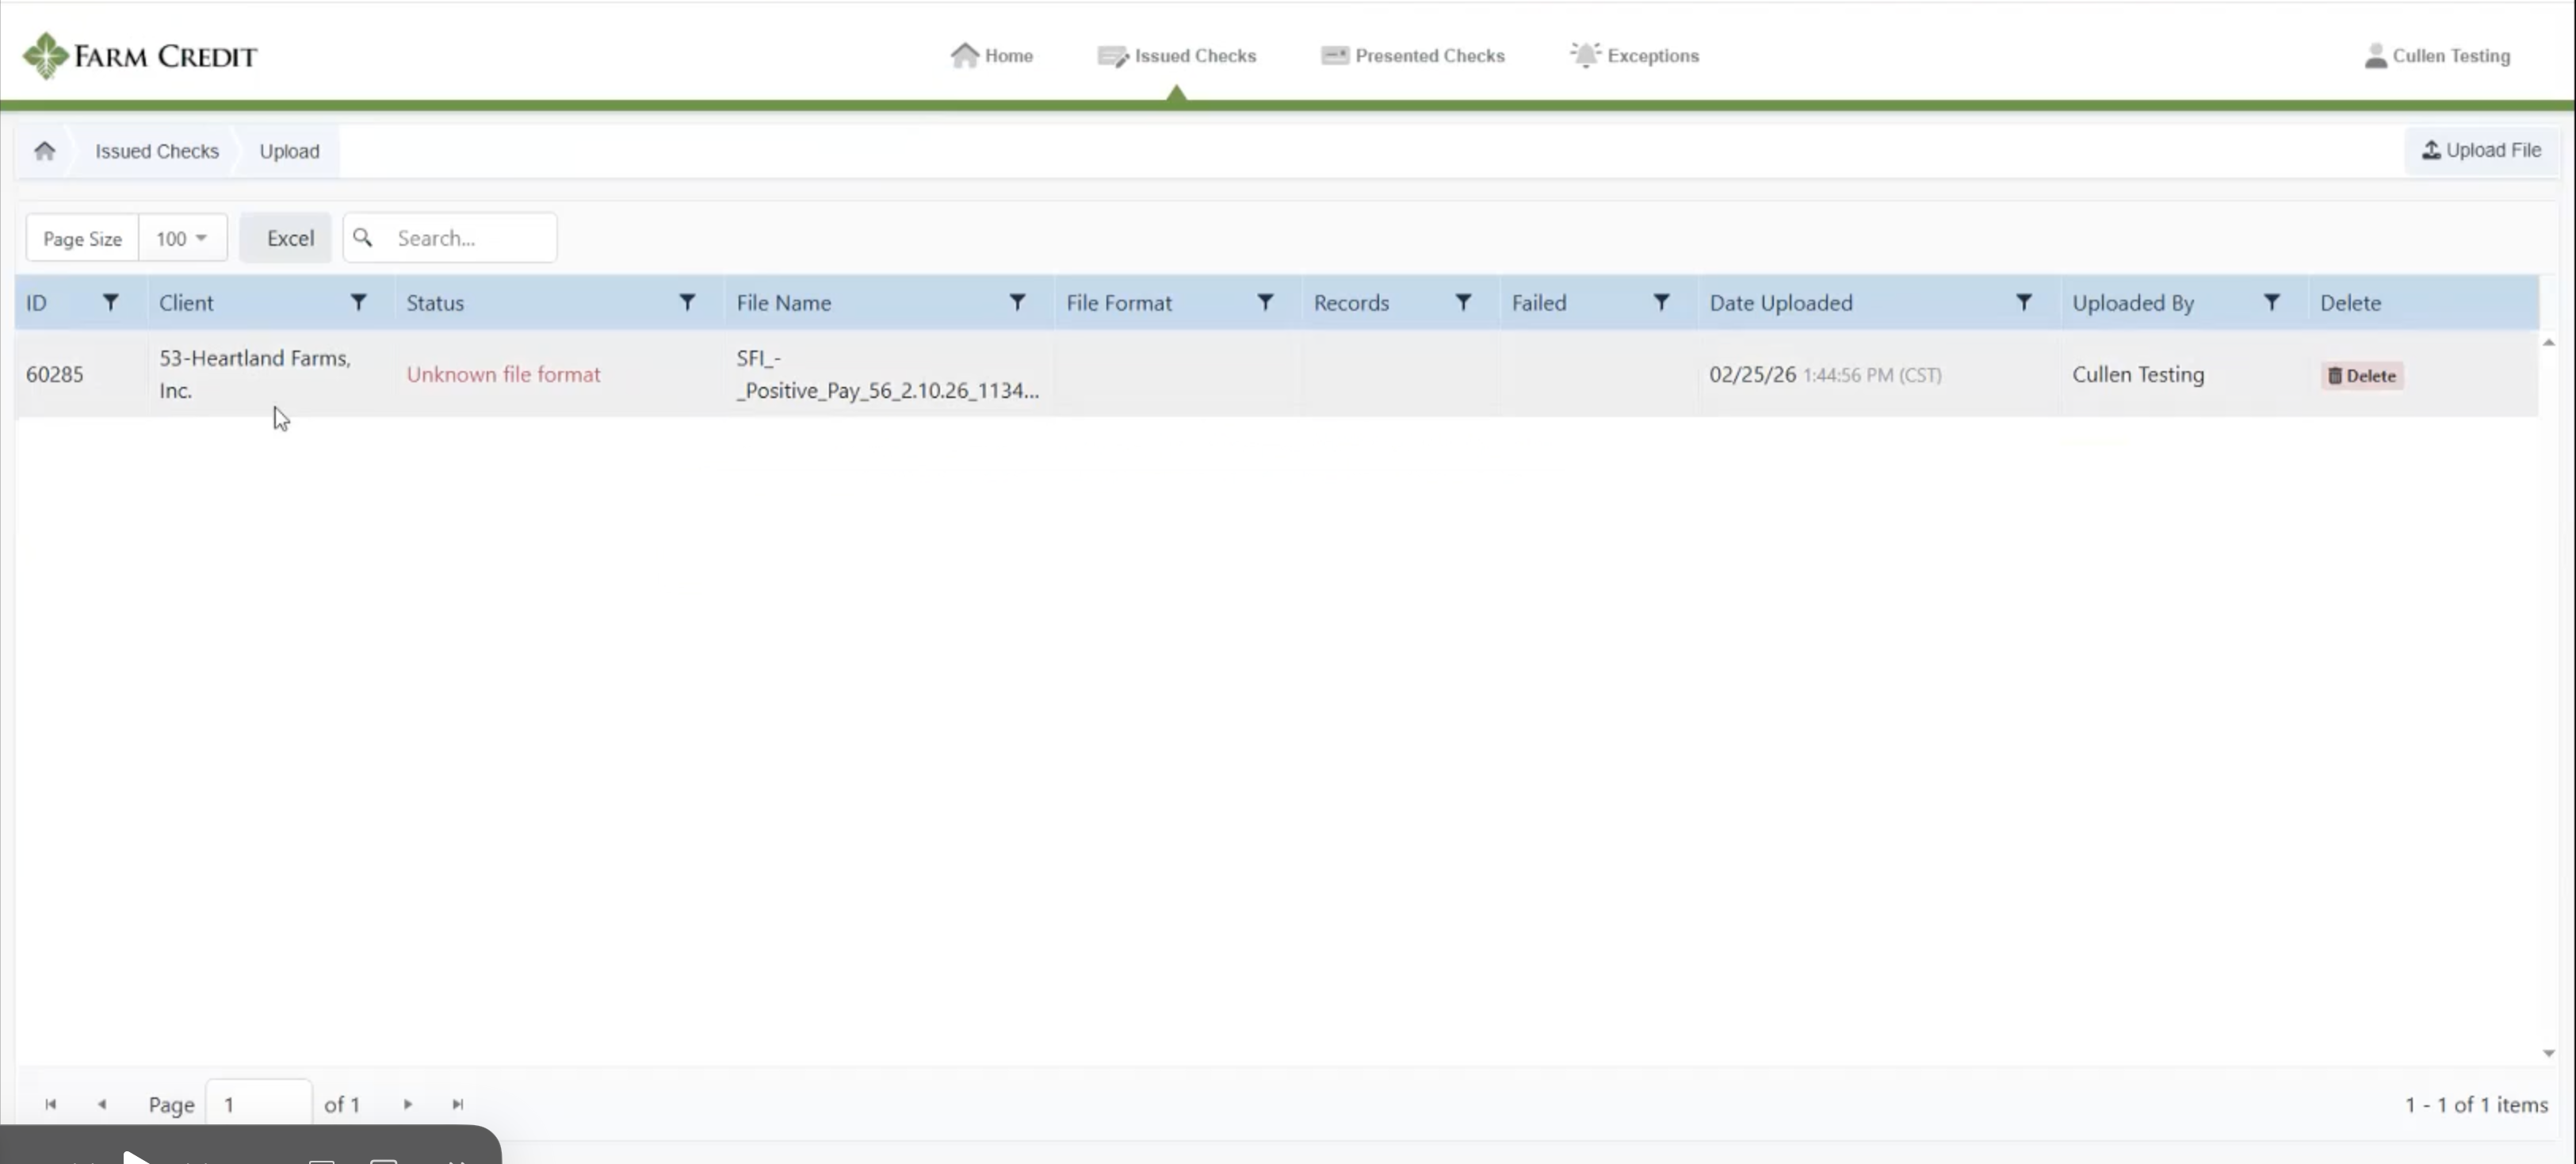The height and width of the screenshot is (1164, 2576).
Task: Go to the last page arrow
Action: (x=458, y=1104)
